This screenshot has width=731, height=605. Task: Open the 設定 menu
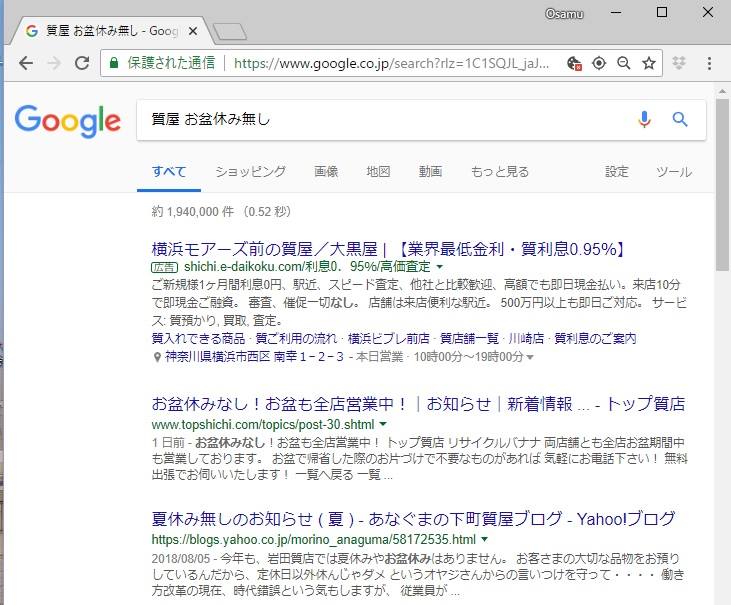point(617,172)
